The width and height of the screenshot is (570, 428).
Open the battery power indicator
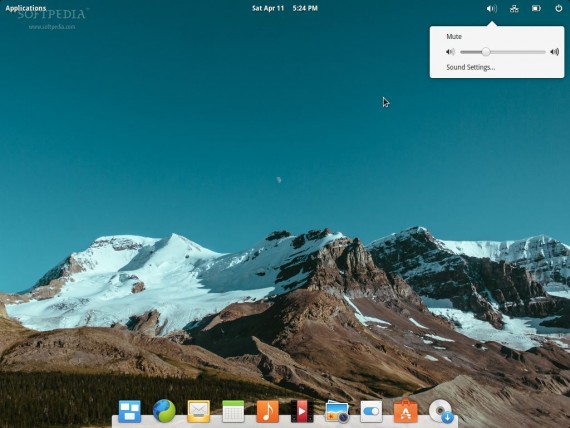[x=536, y=8]
